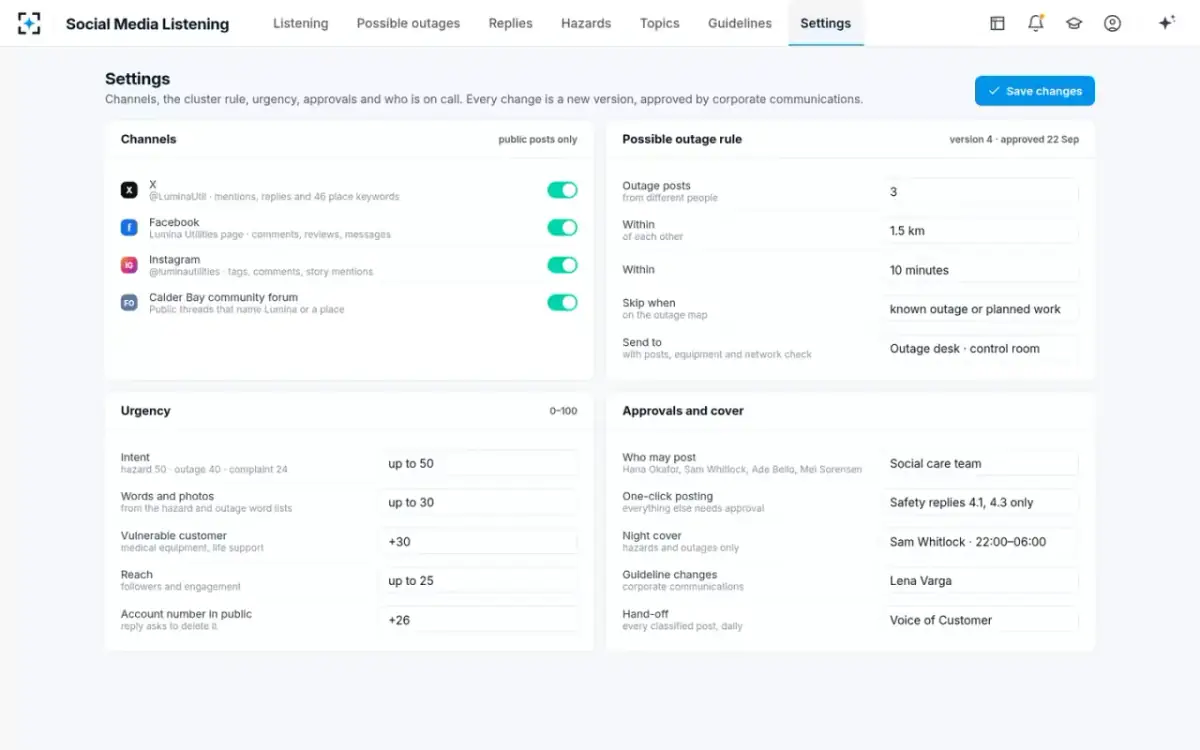Click the "public posts only" label
Image resolution: width=1200 pixels, height=750 pixels.
point(538,140)
